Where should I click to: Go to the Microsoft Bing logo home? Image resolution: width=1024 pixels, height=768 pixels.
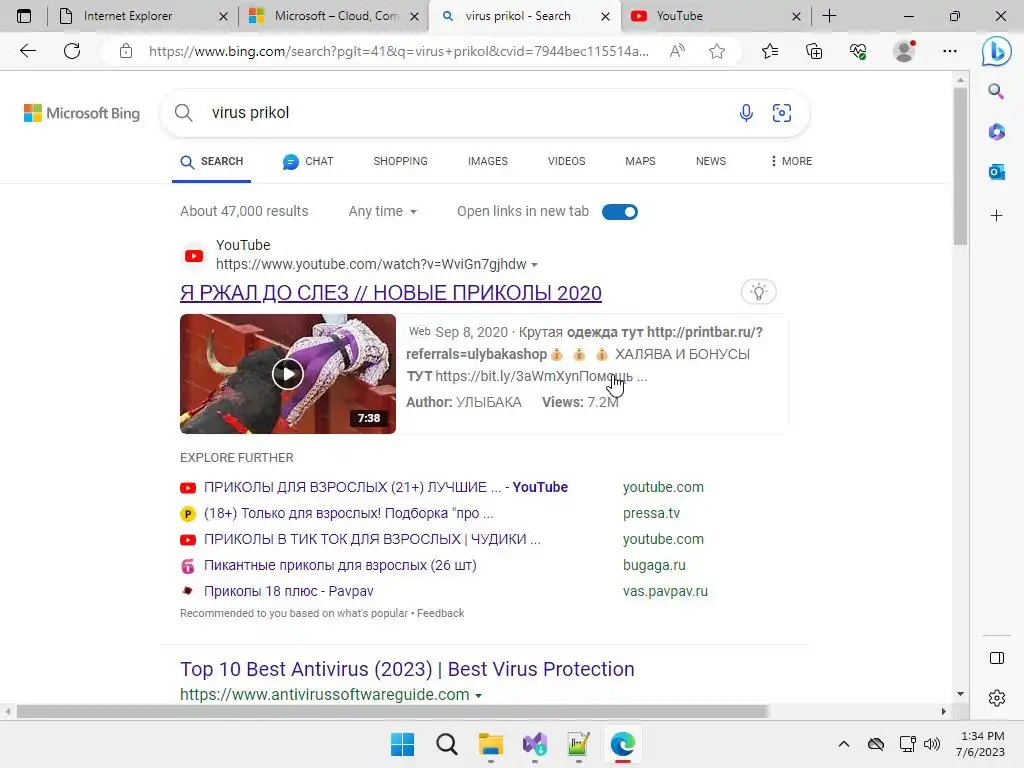click(82, 113)
